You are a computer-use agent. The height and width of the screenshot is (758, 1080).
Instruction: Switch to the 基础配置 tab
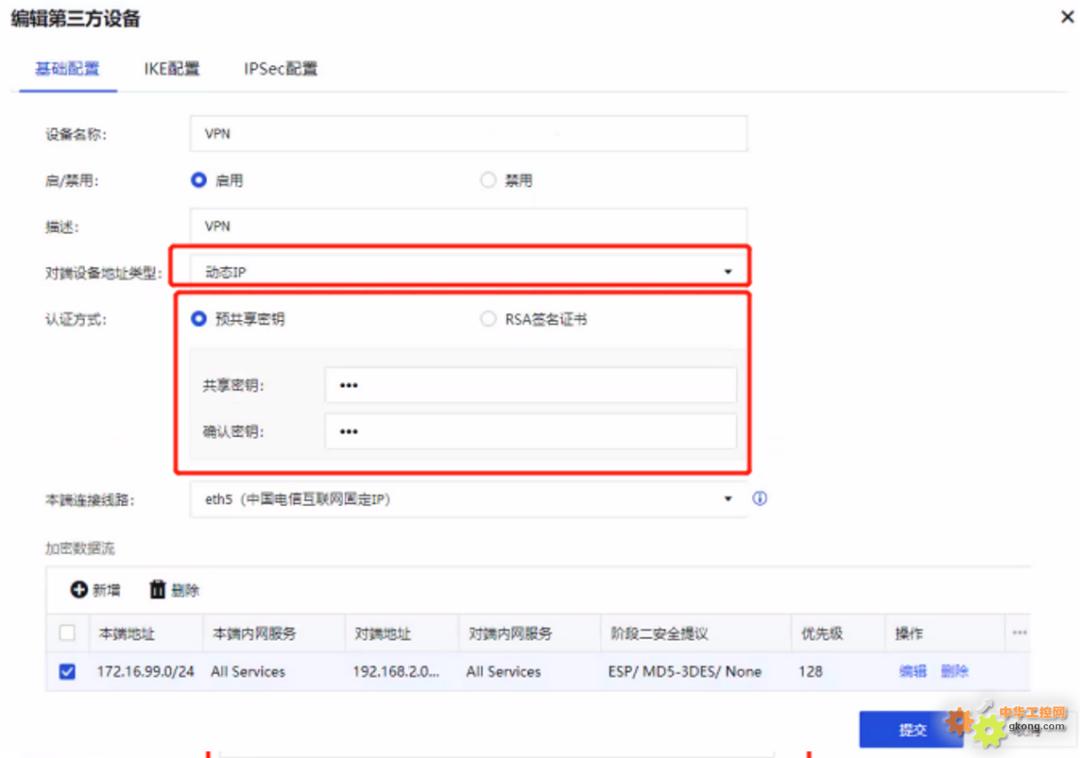coord(68,69)
